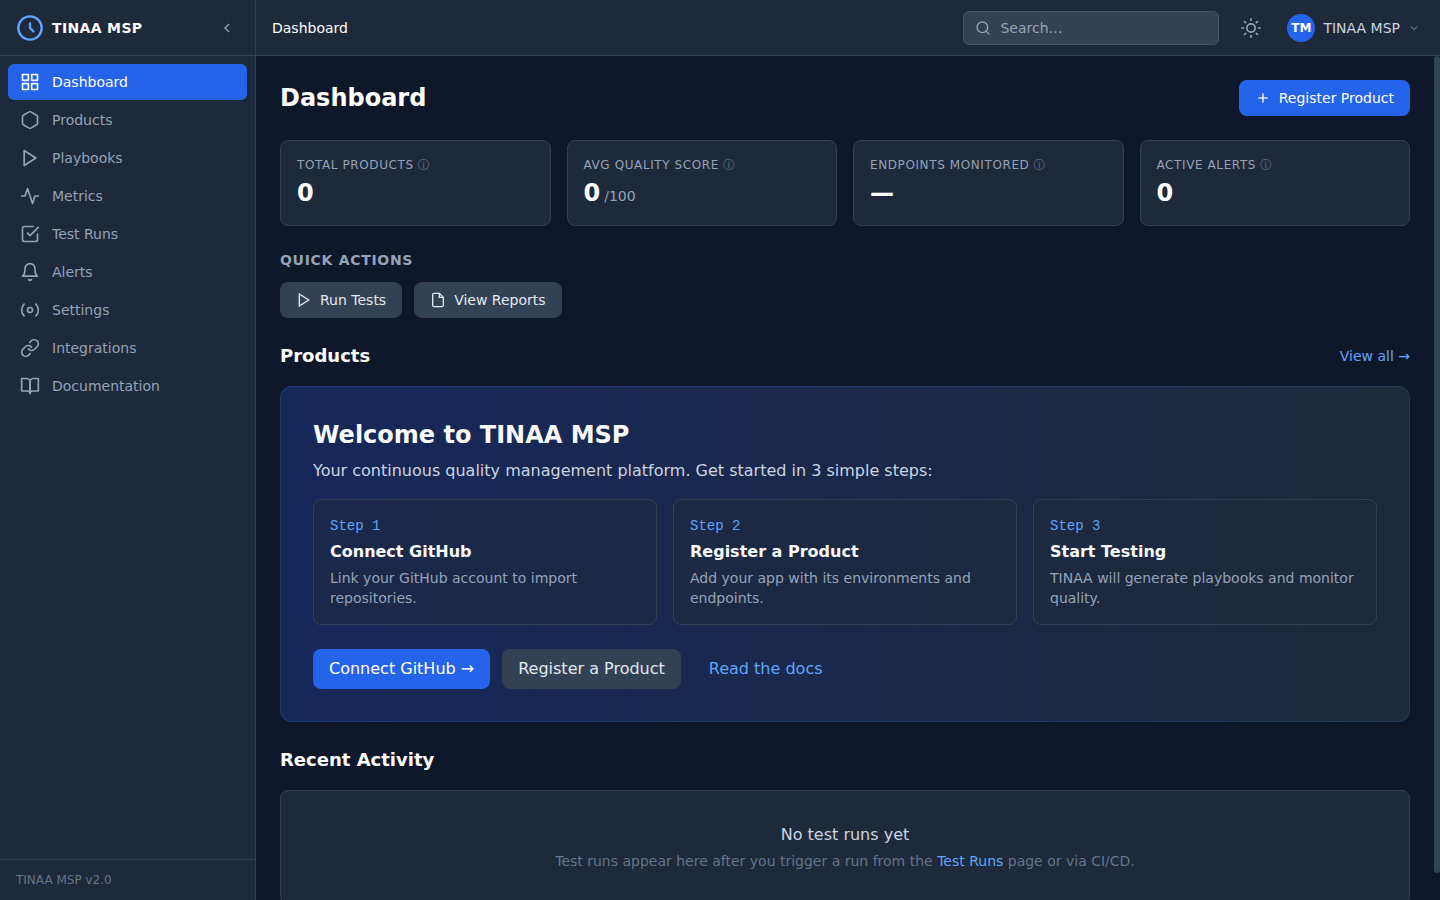The width and height of the screenshot is (1440, 900).
Task: Open the Read the docs link
Action: pyautogui.click(x=765, y=669)
